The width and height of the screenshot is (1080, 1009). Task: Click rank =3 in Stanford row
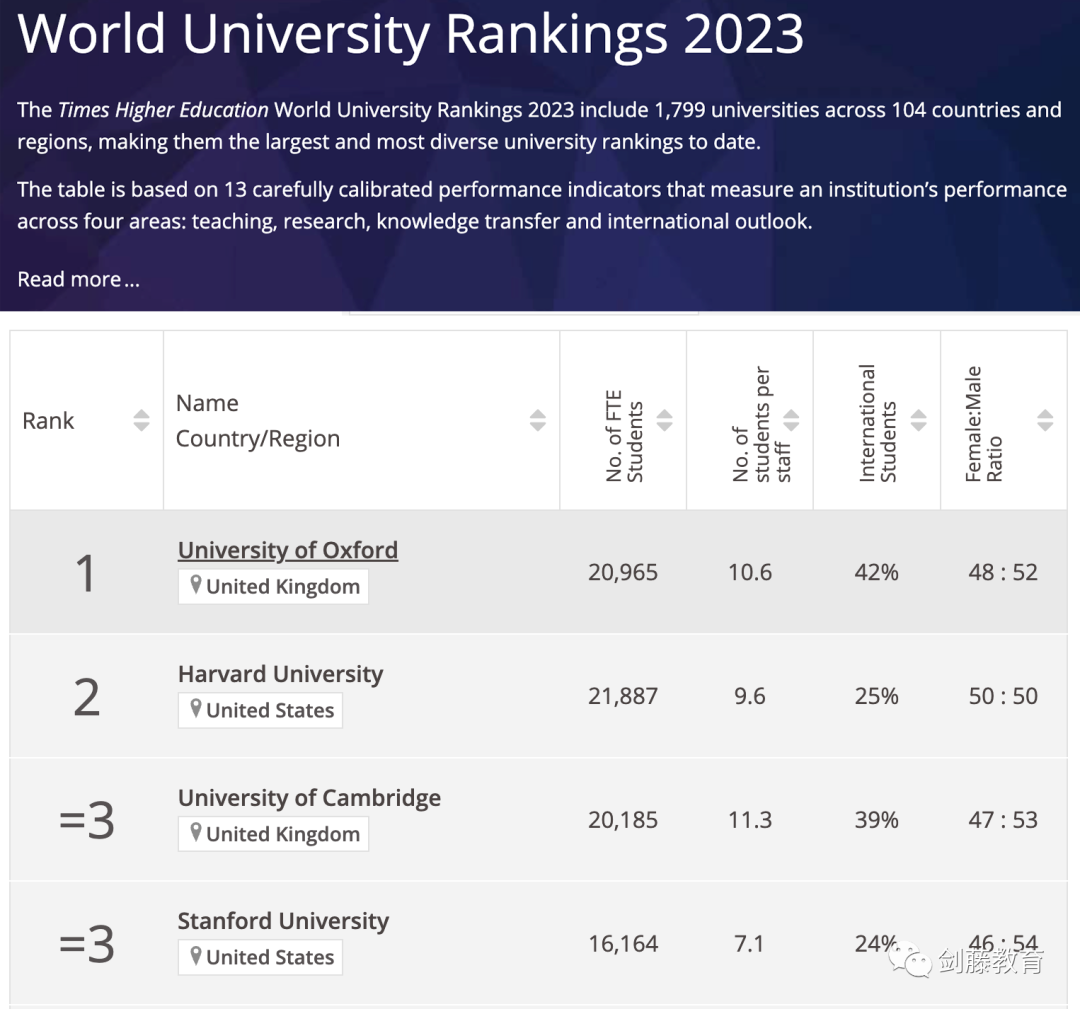click(87, 944)
